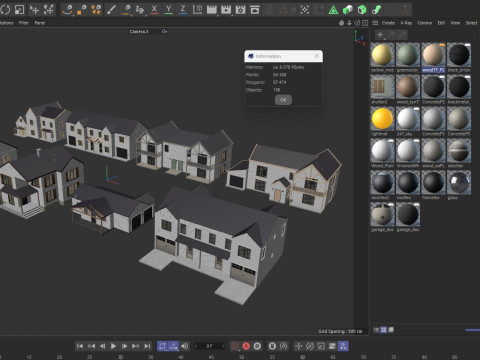This screenshot has height=360, width=480.
Task: Click the green cubes icon
Action: [348, 10]
